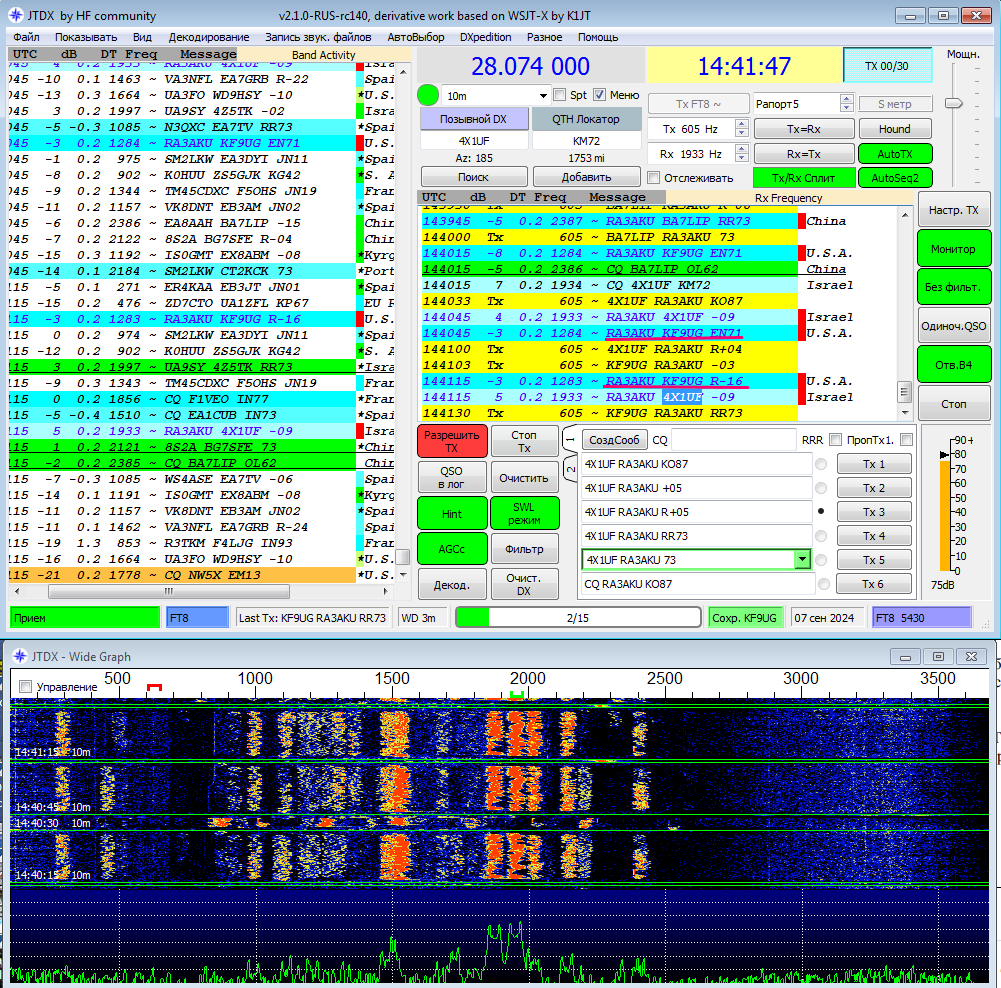This screenshot has width=1001, height=988.
Task: Click the Wide Graph window app icon
Action: 20,656
